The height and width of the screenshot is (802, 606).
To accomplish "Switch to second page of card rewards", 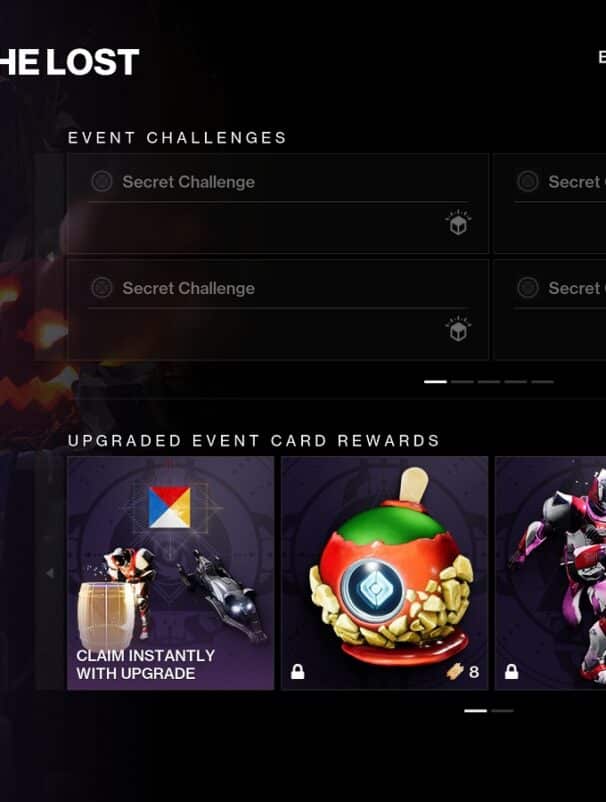I will tap(502, 710).
